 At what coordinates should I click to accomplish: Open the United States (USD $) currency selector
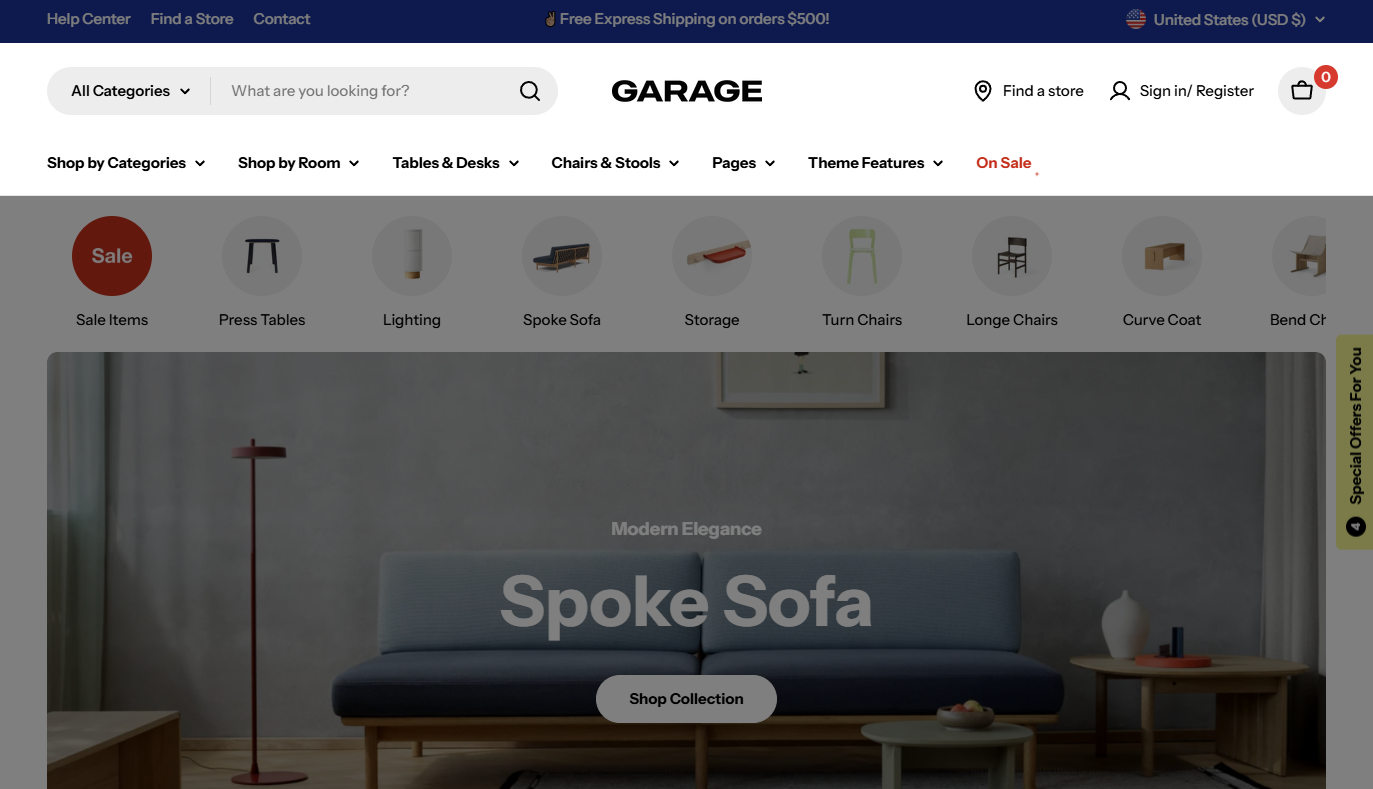1226,19
